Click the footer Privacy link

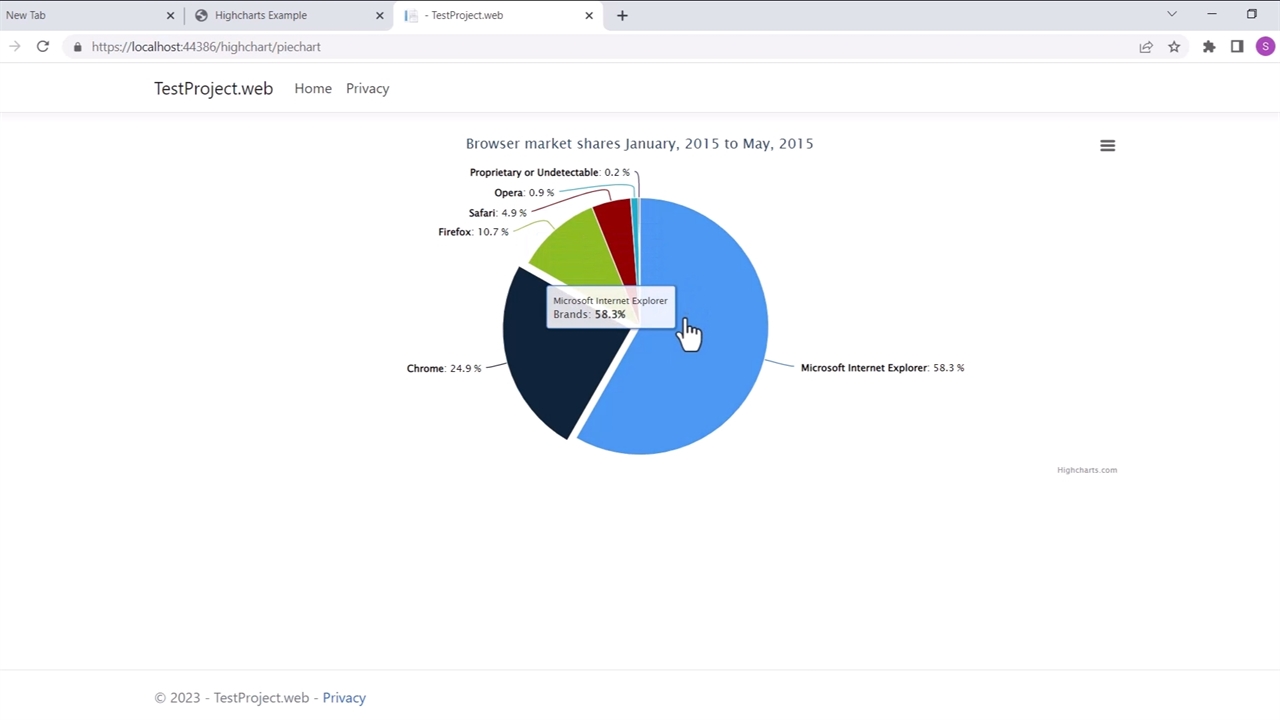[344, 698]
